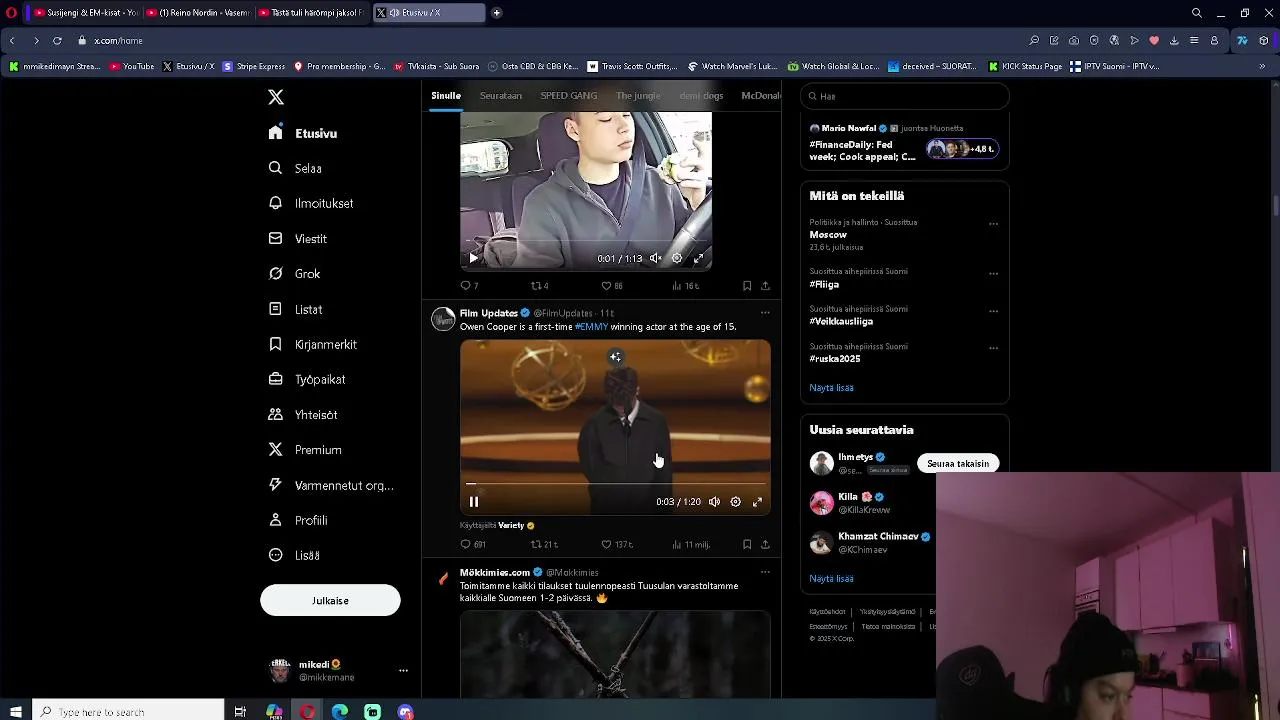Open #ruska2025 trend options dots
Screen dimensions: 1280x720
993,348
